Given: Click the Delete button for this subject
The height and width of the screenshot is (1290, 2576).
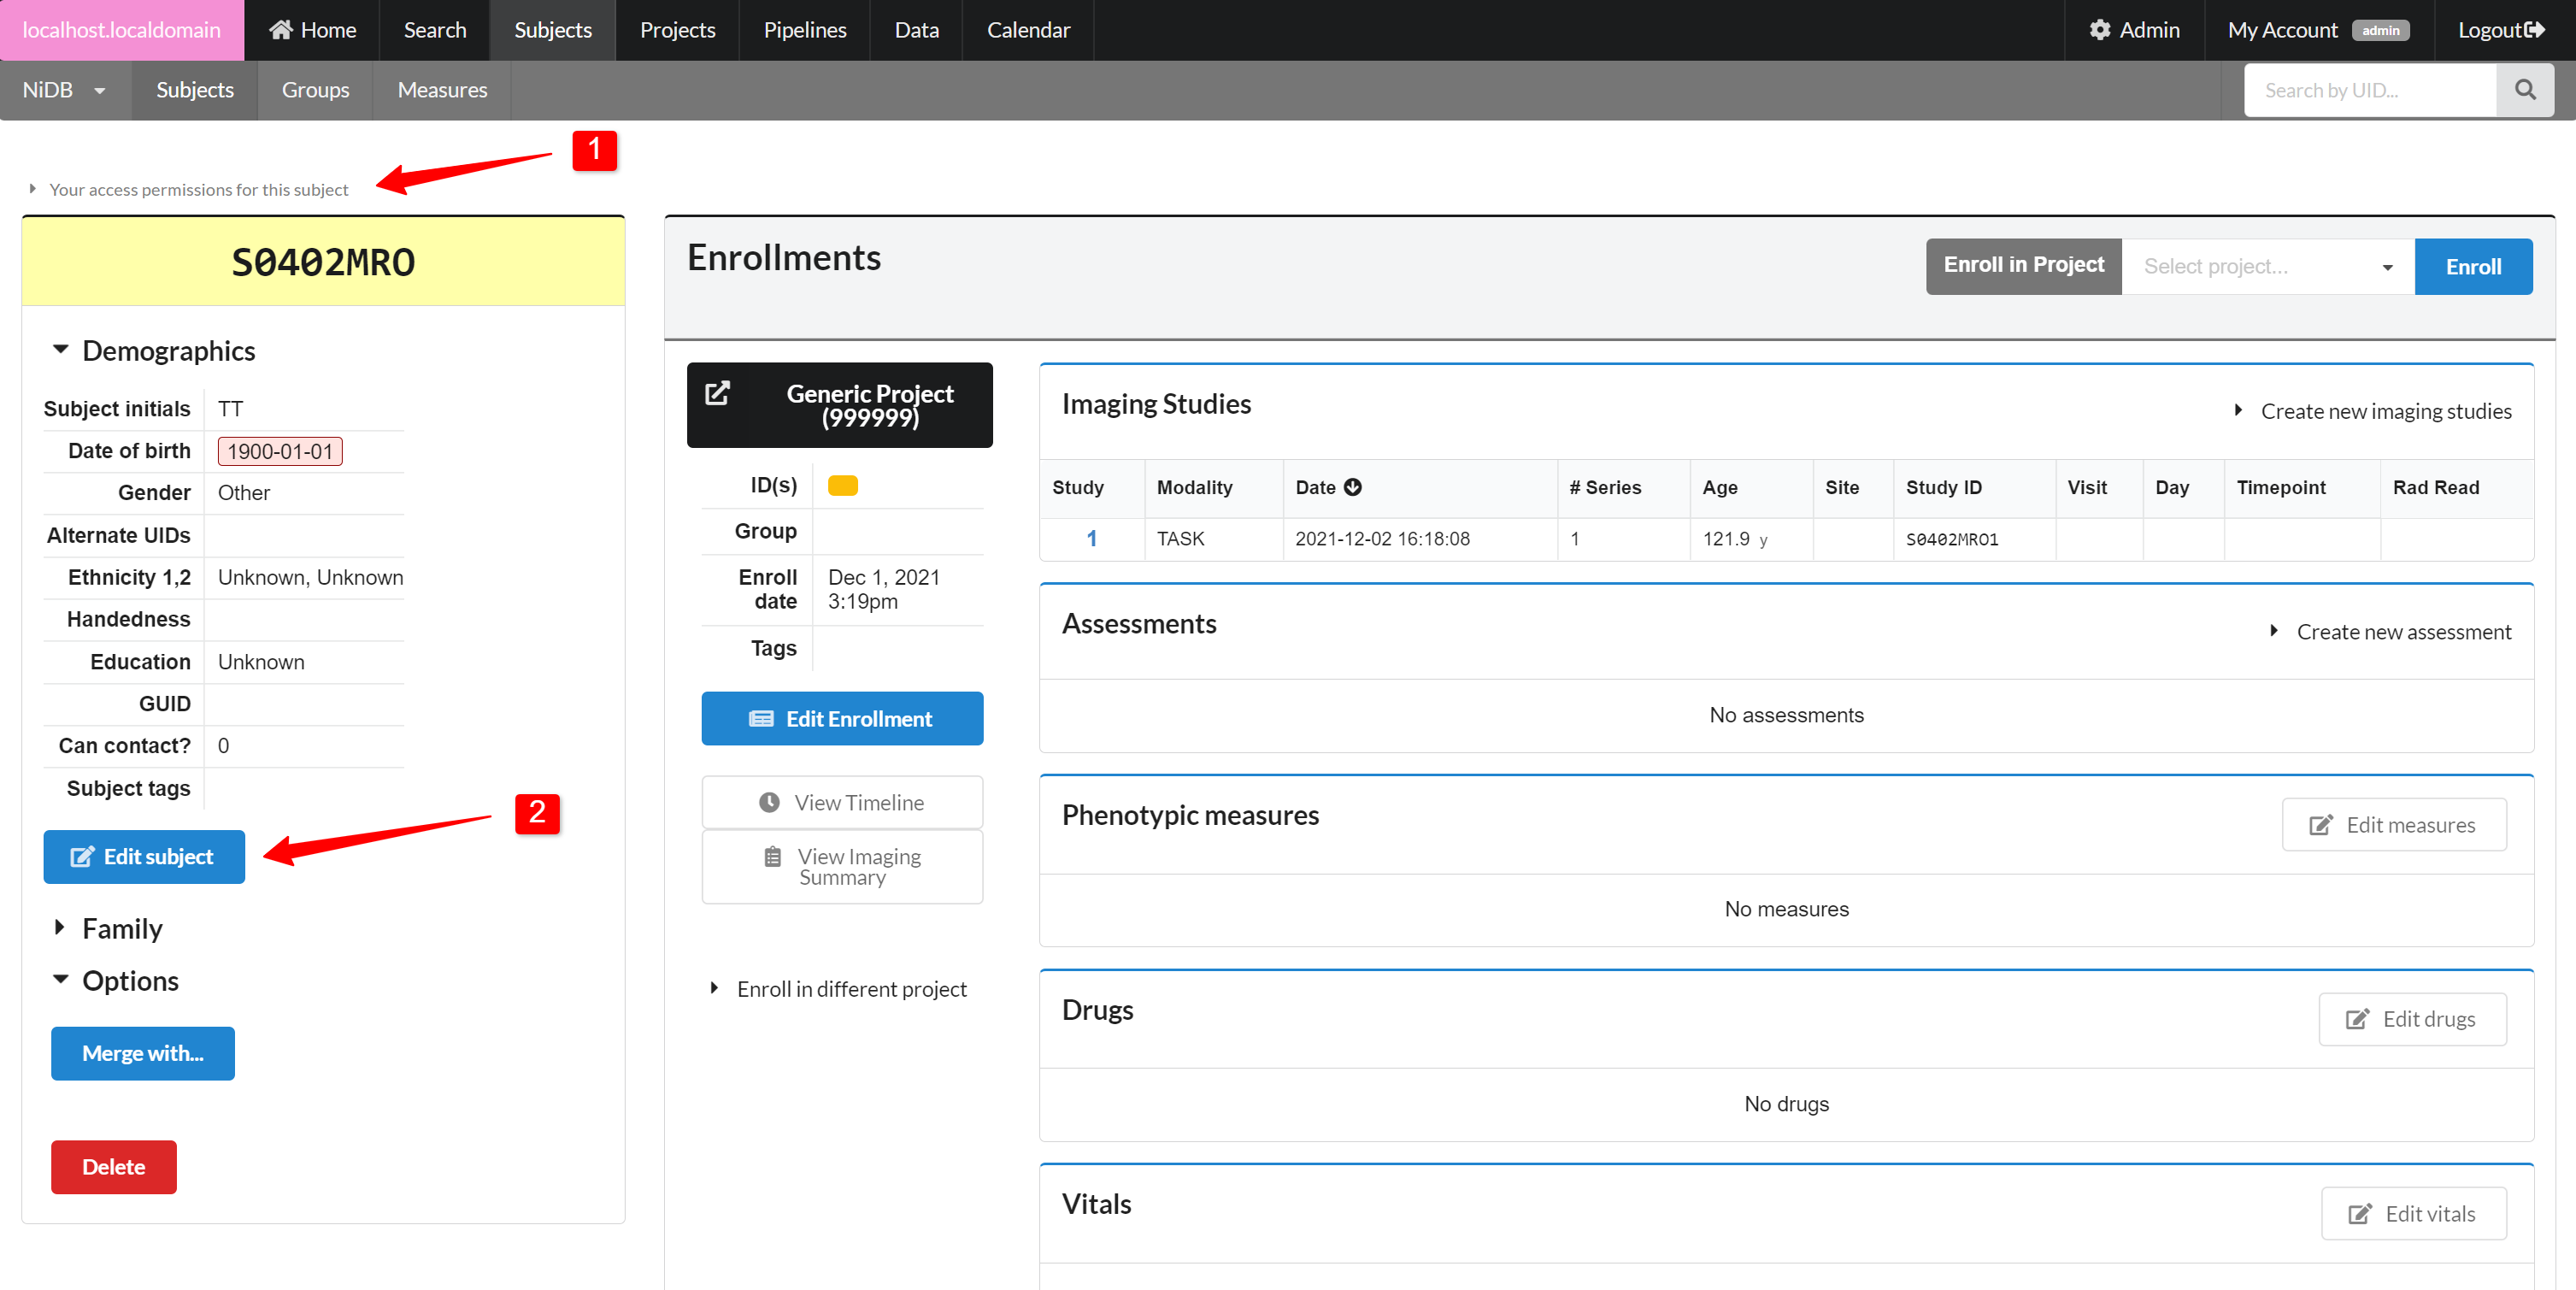Looking at the screenshot, I should (113, 1167).
